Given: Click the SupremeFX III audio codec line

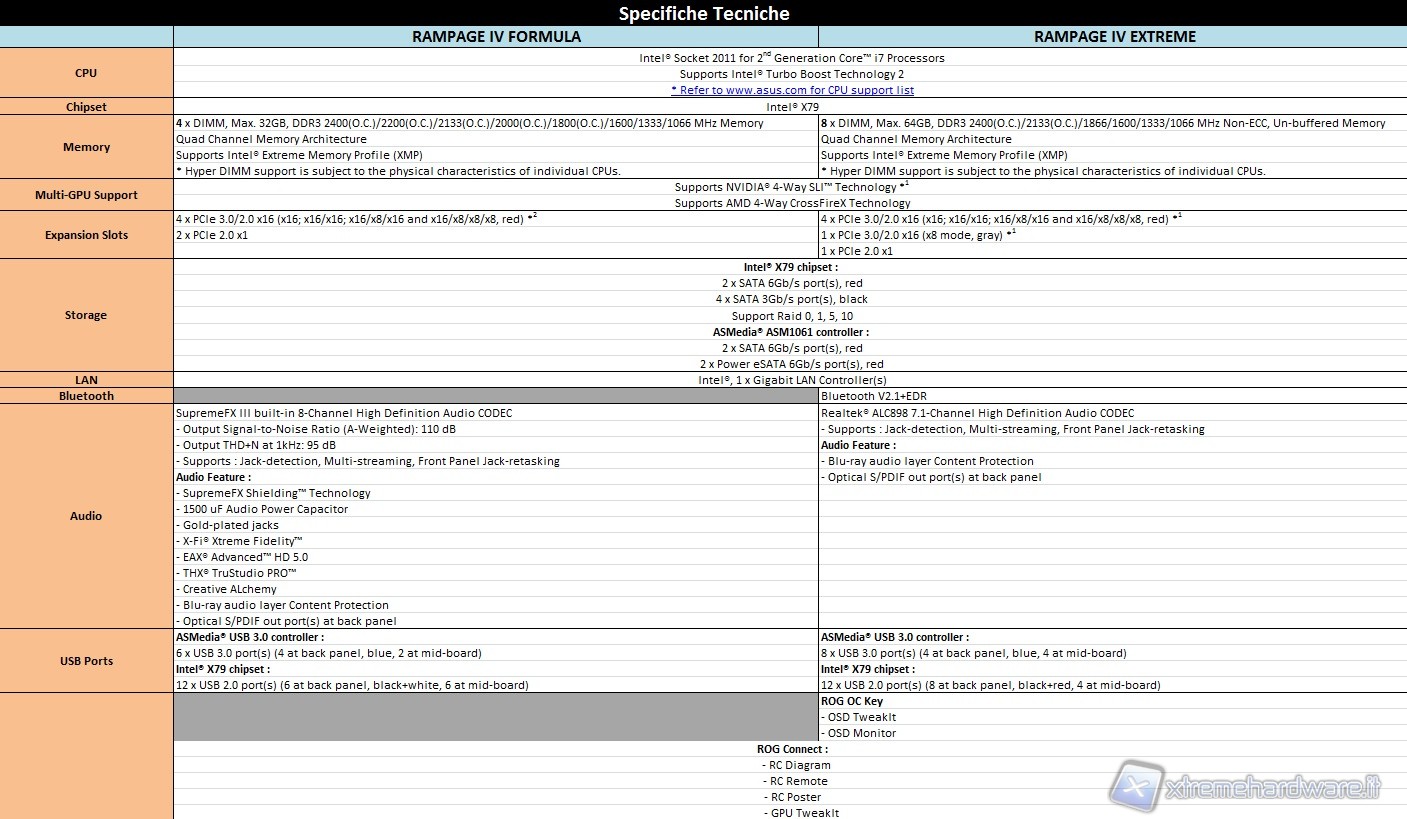Looking at the screenshot, I should tap(344, 413).
